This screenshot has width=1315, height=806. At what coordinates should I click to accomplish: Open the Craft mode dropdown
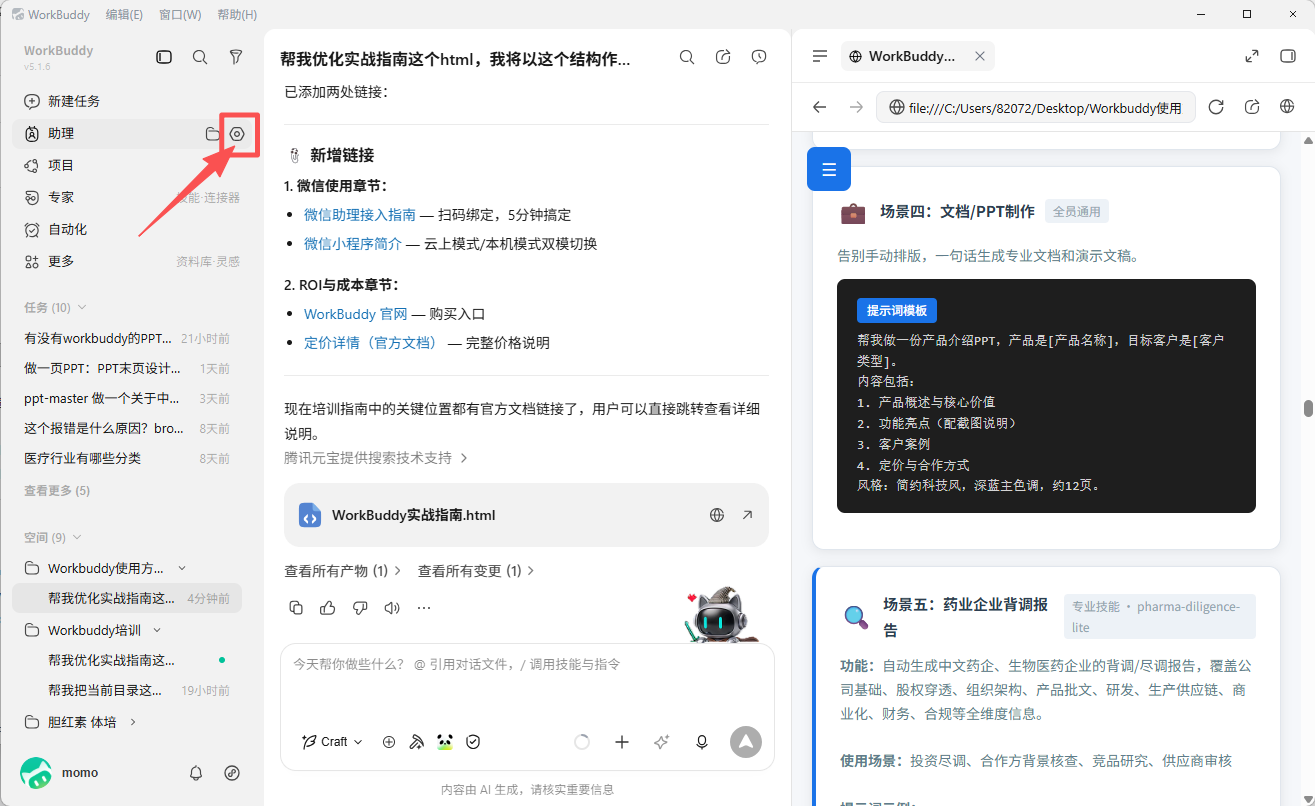(x=333, y=742)
